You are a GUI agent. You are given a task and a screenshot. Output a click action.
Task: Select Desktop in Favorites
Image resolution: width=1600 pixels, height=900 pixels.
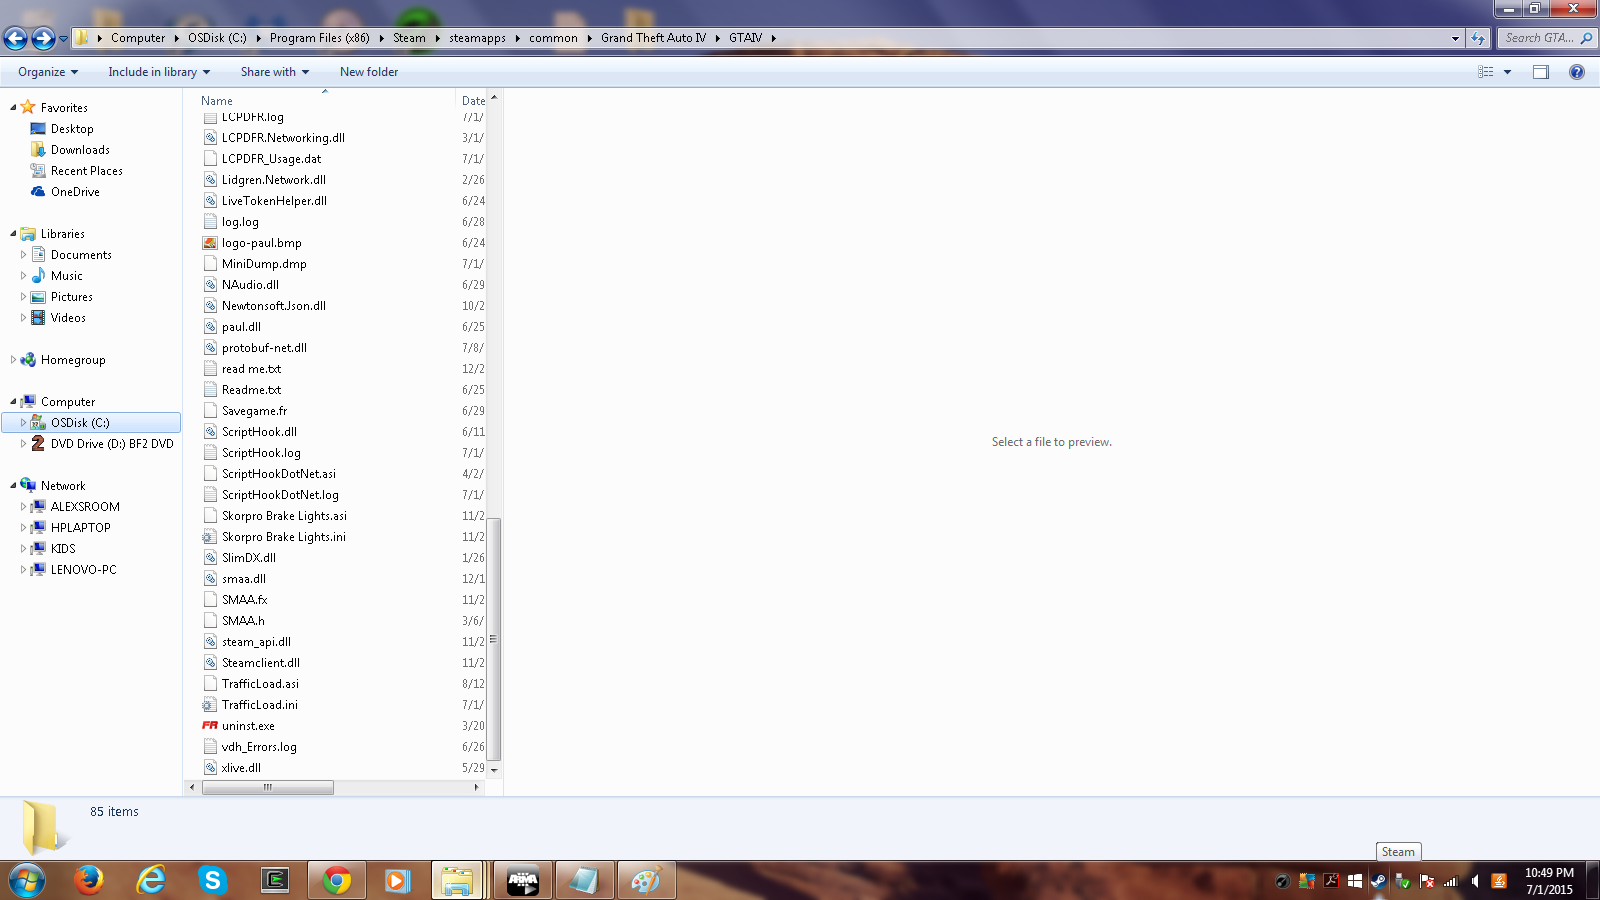[72, 129]
